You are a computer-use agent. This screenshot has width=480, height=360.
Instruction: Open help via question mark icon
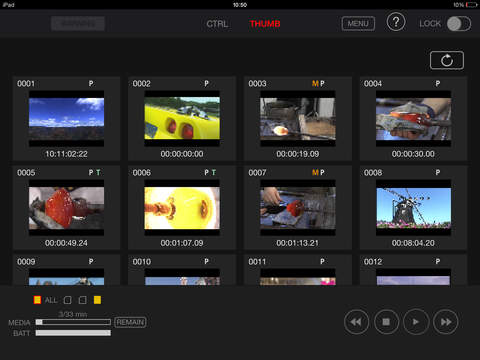(396, 22)
